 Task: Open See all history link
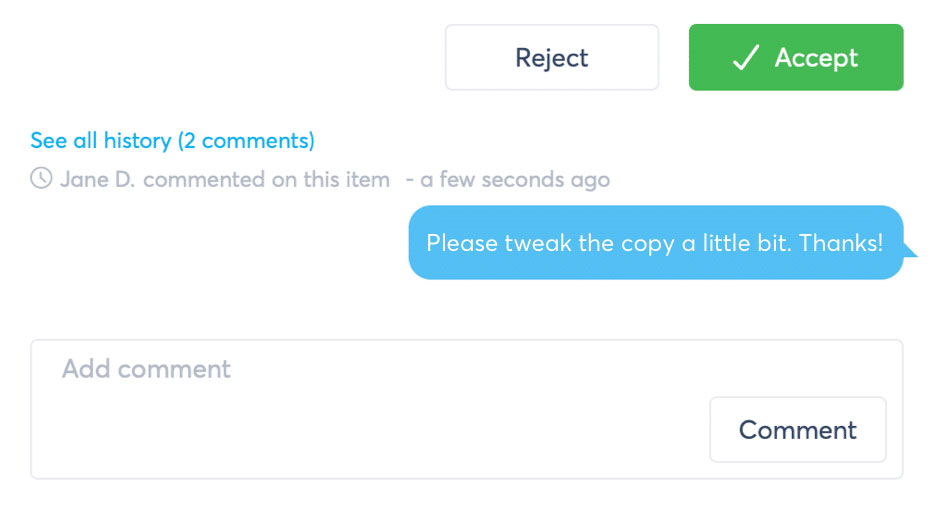pos(172,141)
